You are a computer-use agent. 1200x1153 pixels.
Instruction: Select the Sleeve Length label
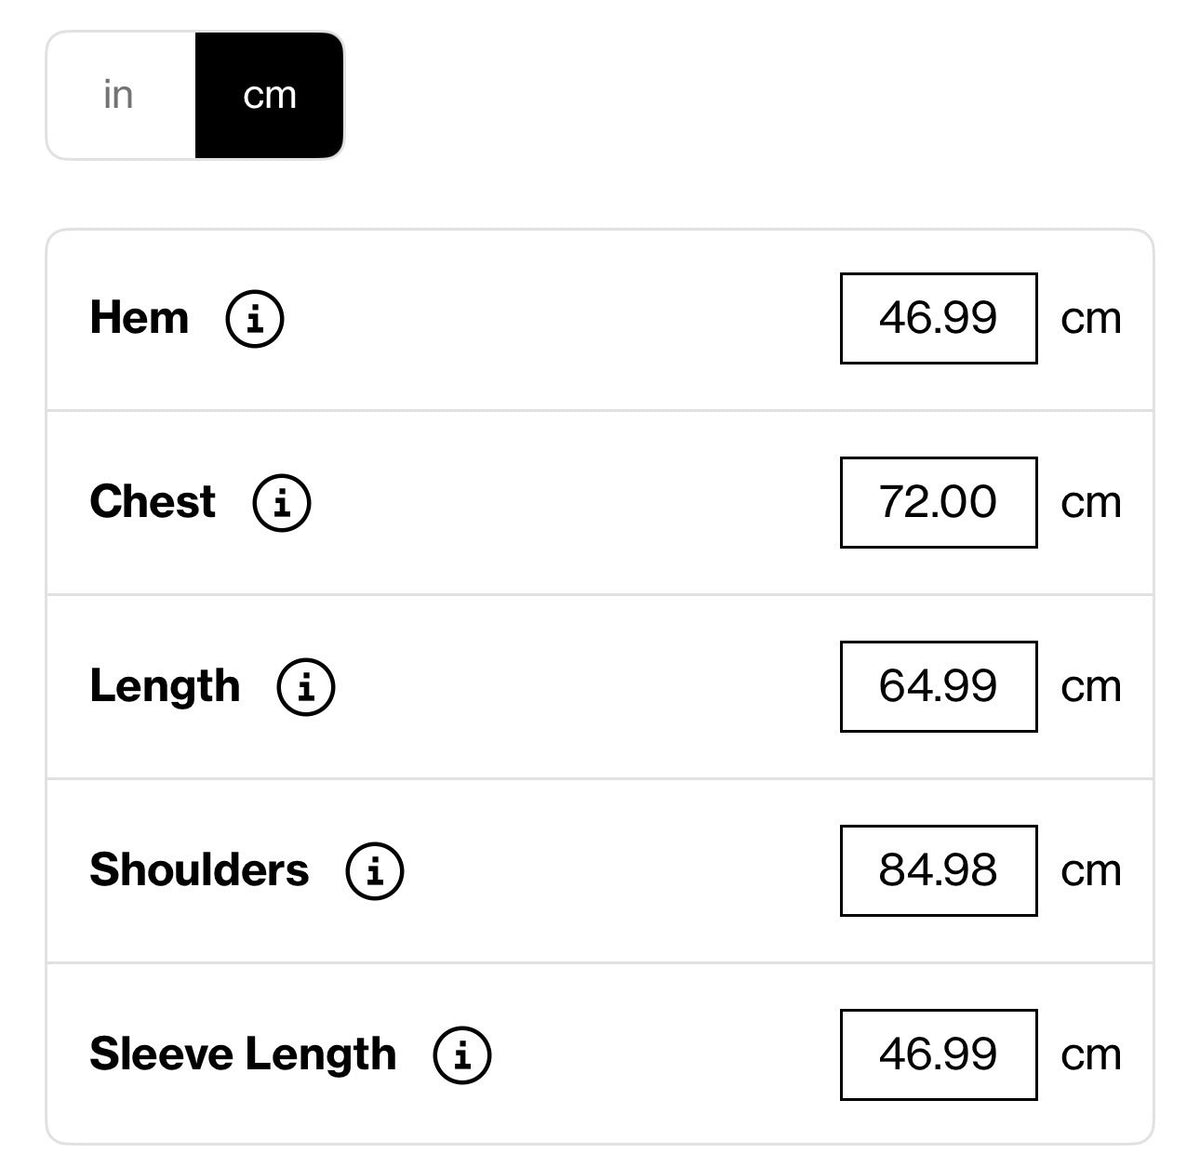[x=243, y=1055]
